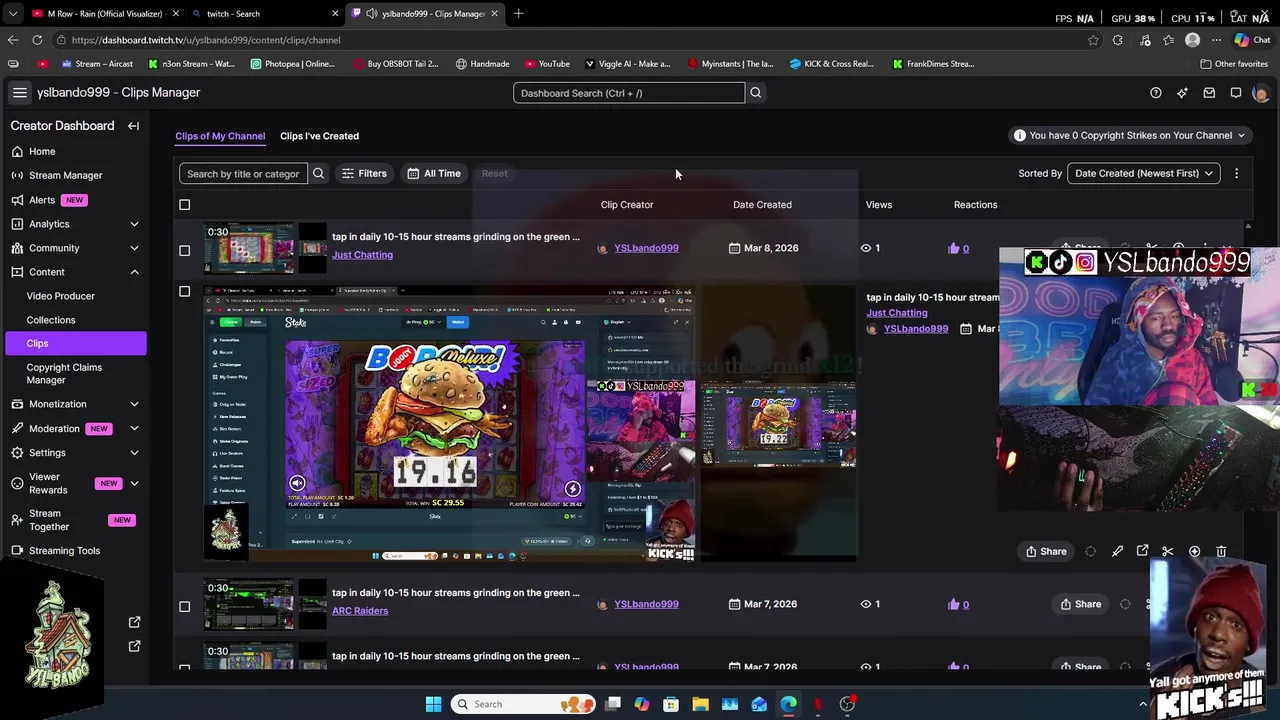
Task: Edit expanded clip title with pencil icon
Action: [x=1117, y=551]
